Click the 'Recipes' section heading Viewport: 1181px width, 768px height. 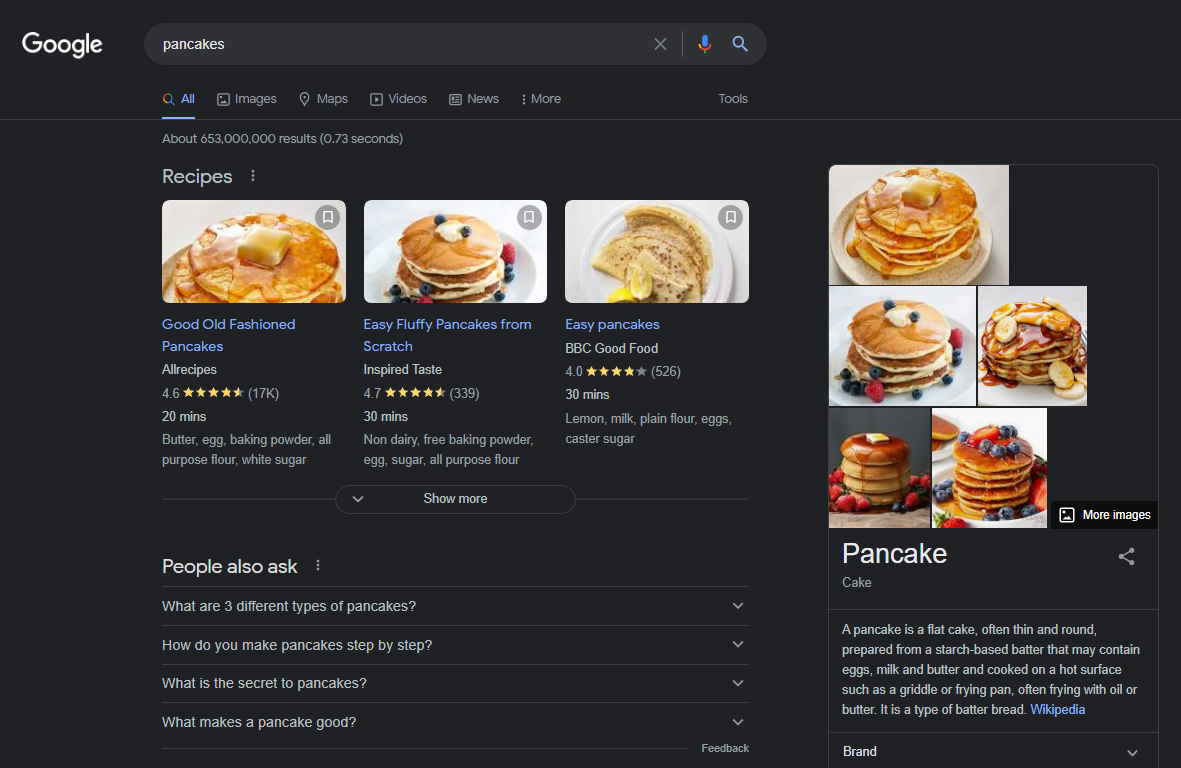click(x=197, y=176)
